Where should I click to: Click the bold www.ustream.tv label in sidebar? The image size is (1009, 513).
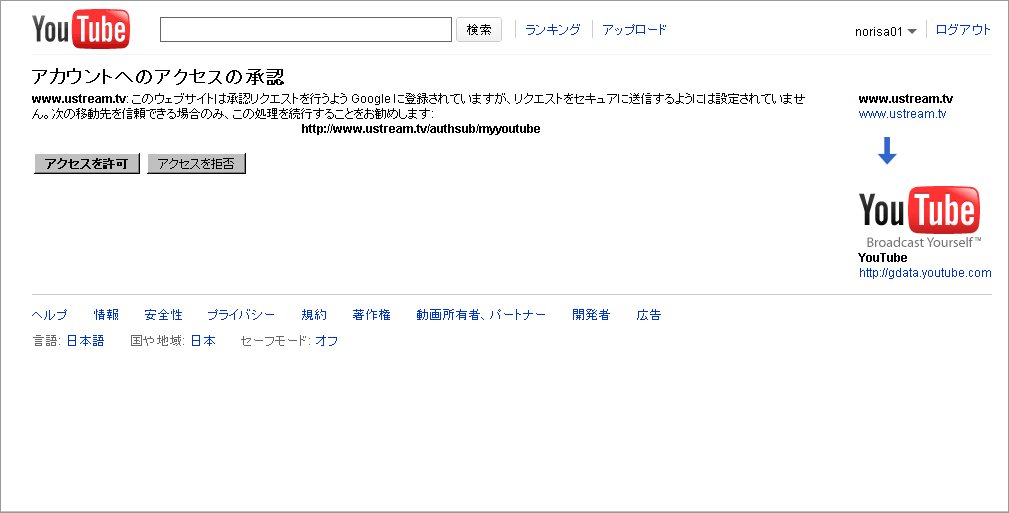pyautogui.click(x=905, y=98)
